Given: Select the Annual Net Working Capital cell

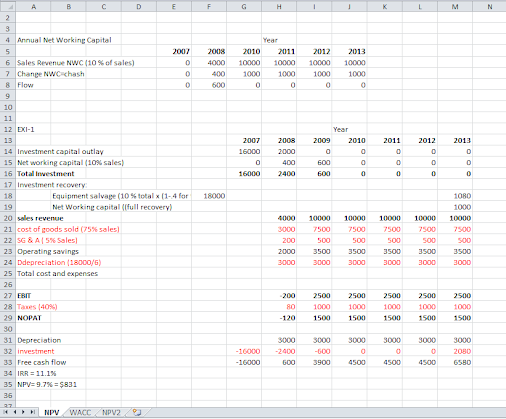Looking at the screenshot, I should (64, 40).
